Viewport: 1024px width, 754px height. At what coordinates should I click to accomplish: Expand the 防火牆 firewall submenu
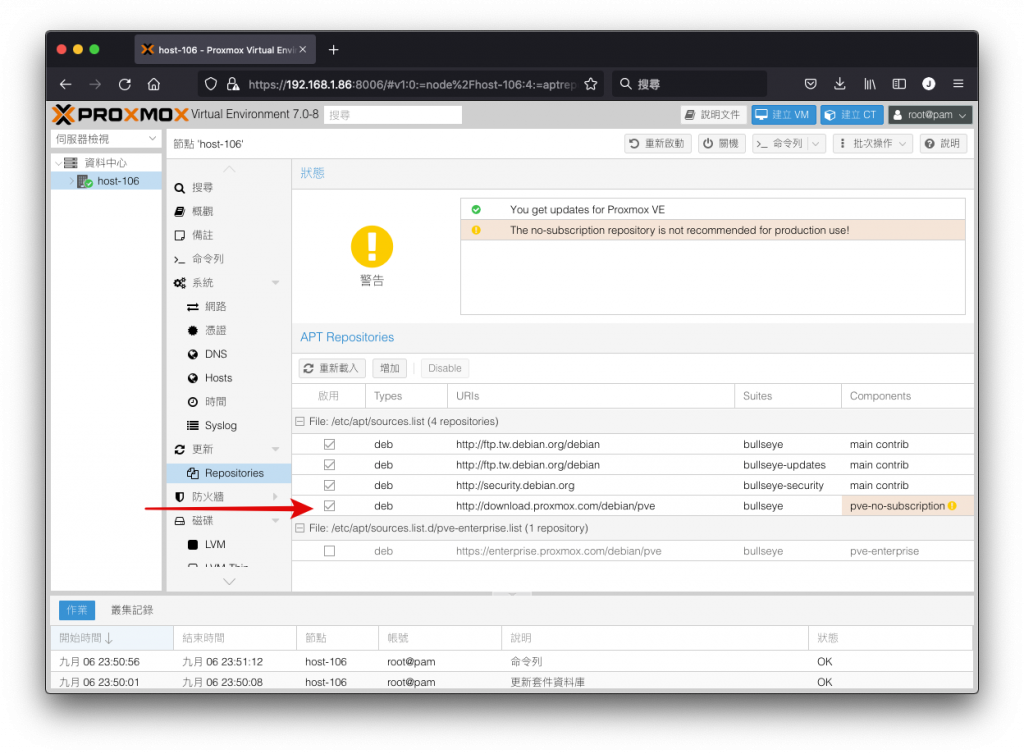coord(276,497)
